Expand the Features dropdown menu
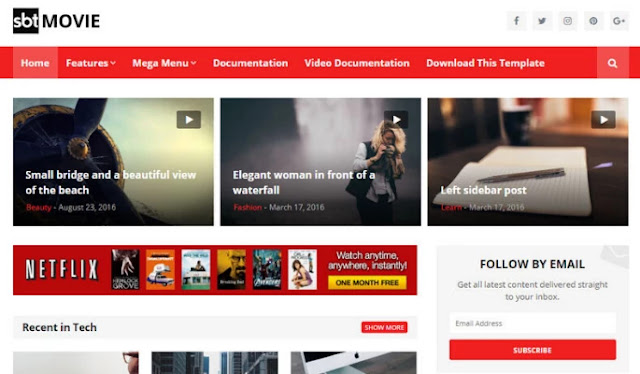Screen dimensions: 640x374 point(91,63)
